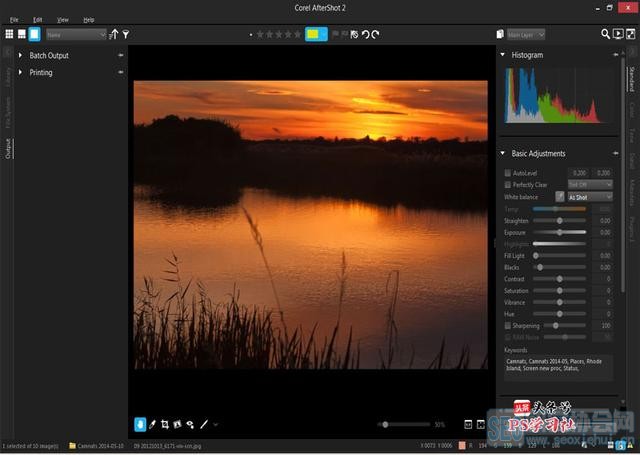Reset image settings icon left of rotate
640x455 pixels.
tap(354, 35)
